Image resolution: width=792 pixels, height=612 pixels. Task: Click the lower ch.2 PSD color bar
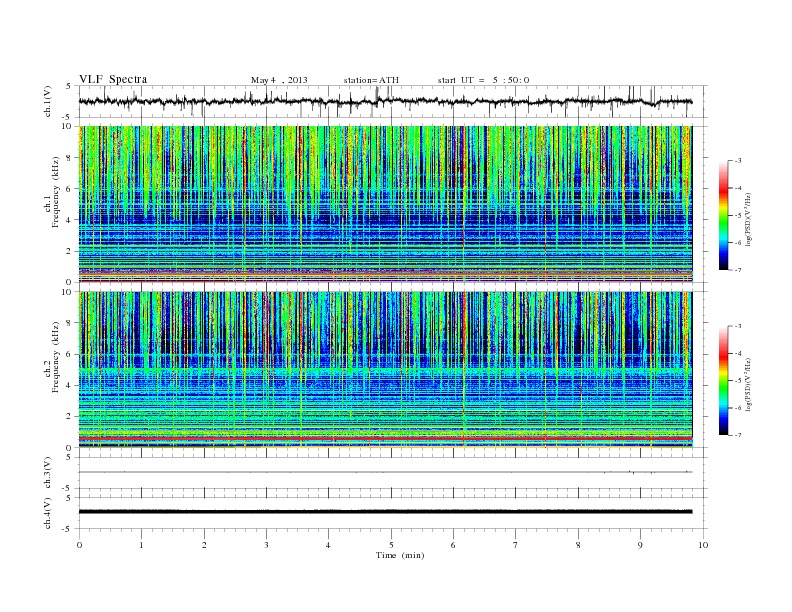pos(723,381)
